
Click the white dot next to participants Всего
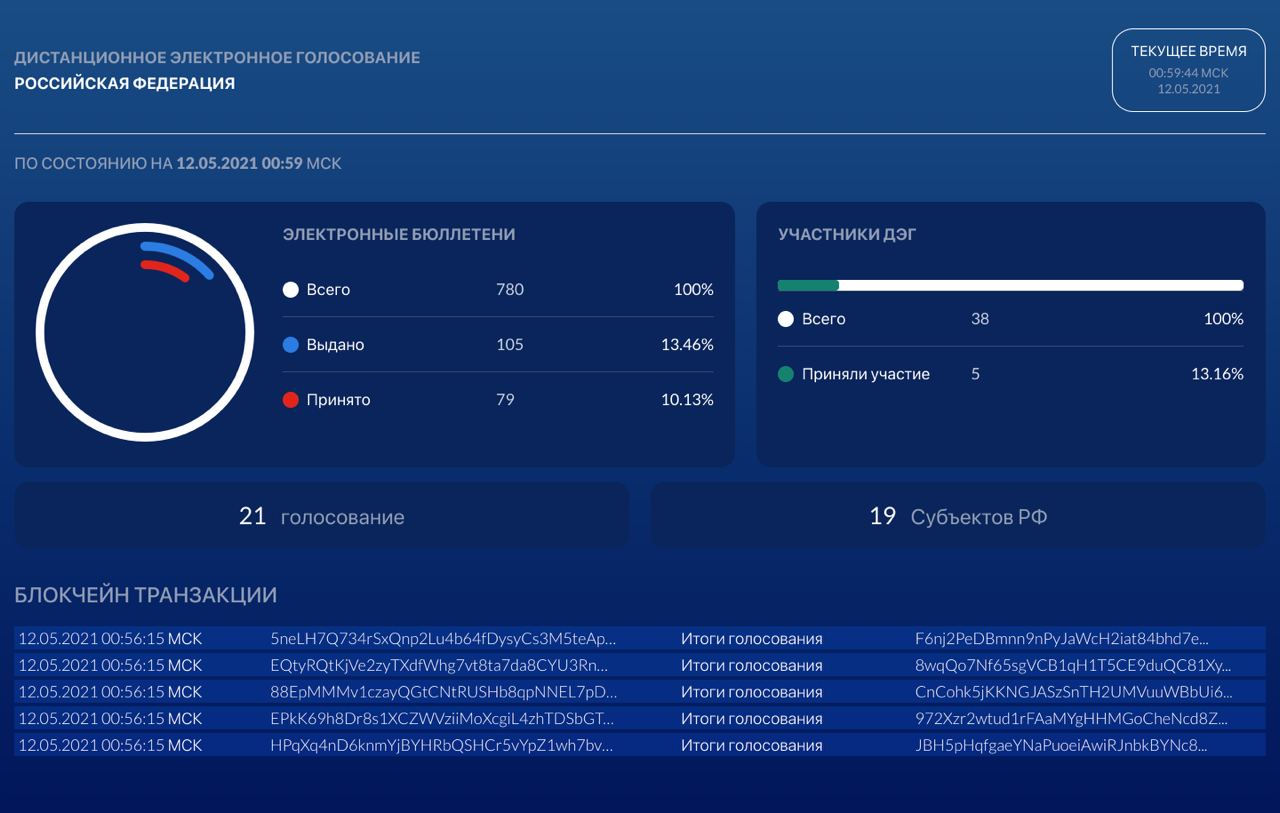tap(786, 319)
